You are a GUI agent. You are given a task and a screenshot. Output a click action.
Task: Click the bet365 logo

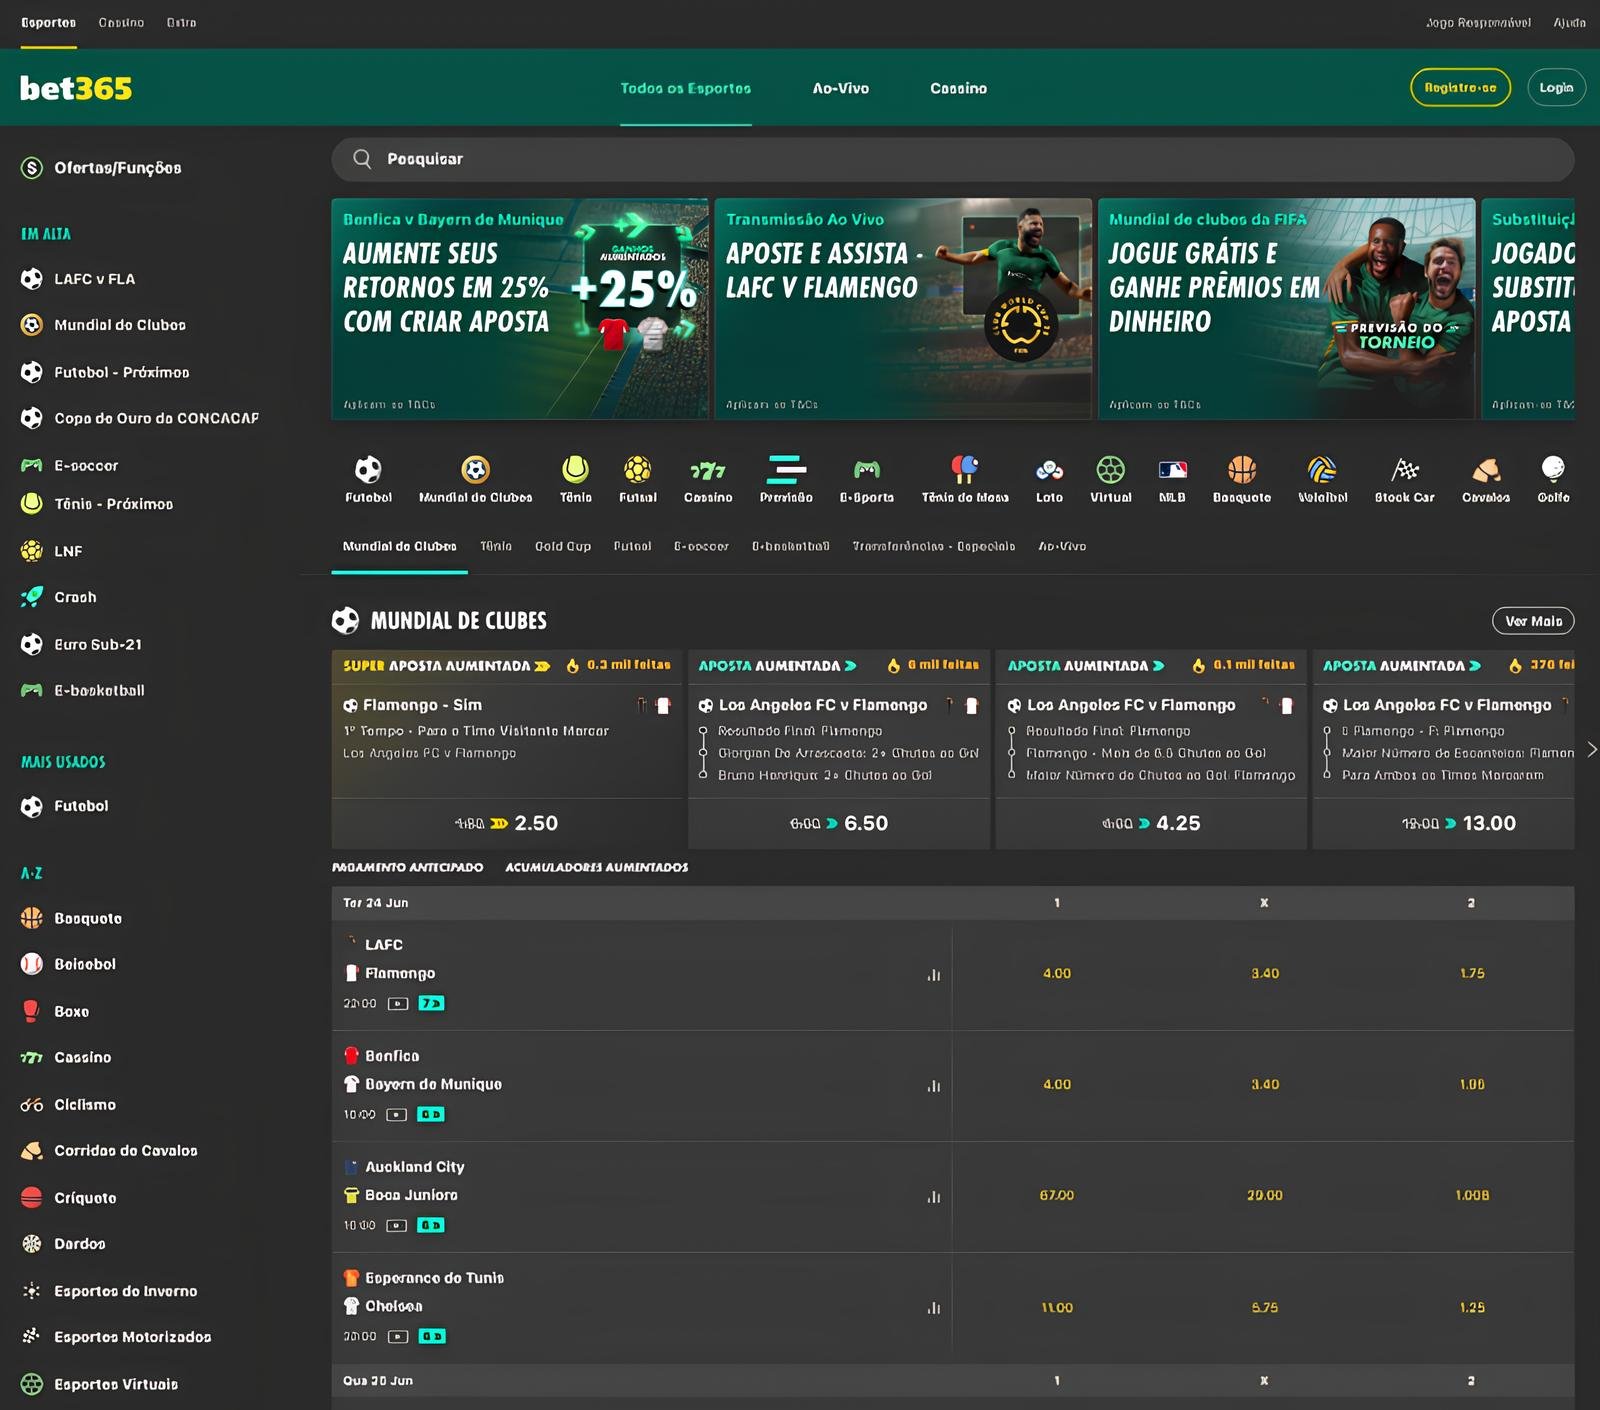pyautogui.click(x=76, y=88)
